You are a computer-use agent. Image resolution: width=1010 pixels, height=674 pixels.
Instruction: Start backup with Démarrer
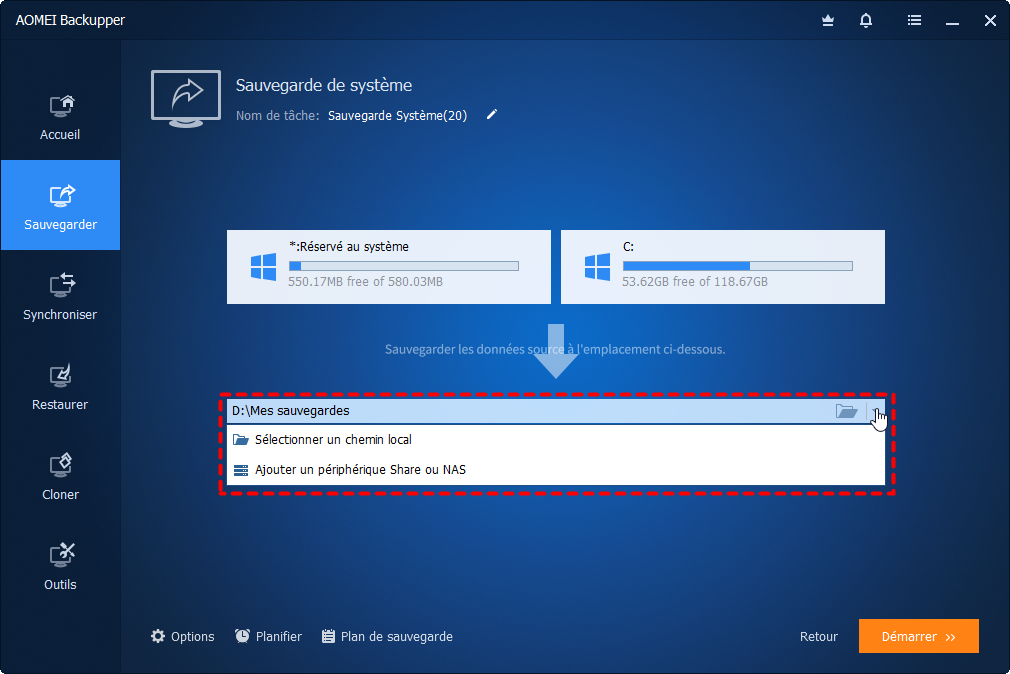pos(919,637)
